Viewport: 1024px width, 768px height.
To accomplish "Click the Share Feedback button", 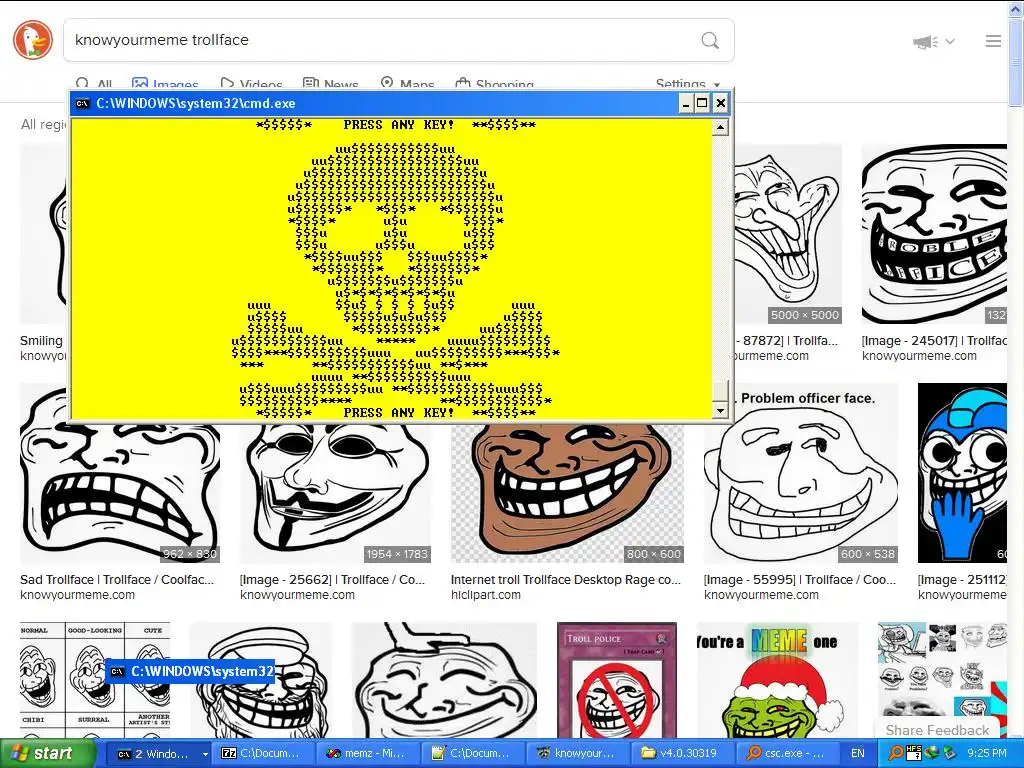I will [937, 730].
